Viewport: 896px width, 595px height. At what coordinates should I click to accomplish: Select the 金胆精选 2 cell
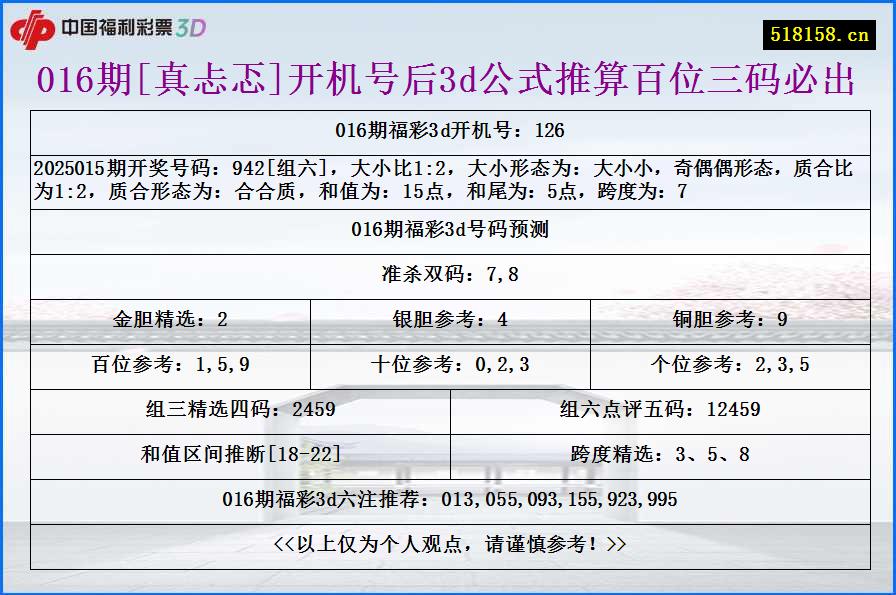[171, 320]
